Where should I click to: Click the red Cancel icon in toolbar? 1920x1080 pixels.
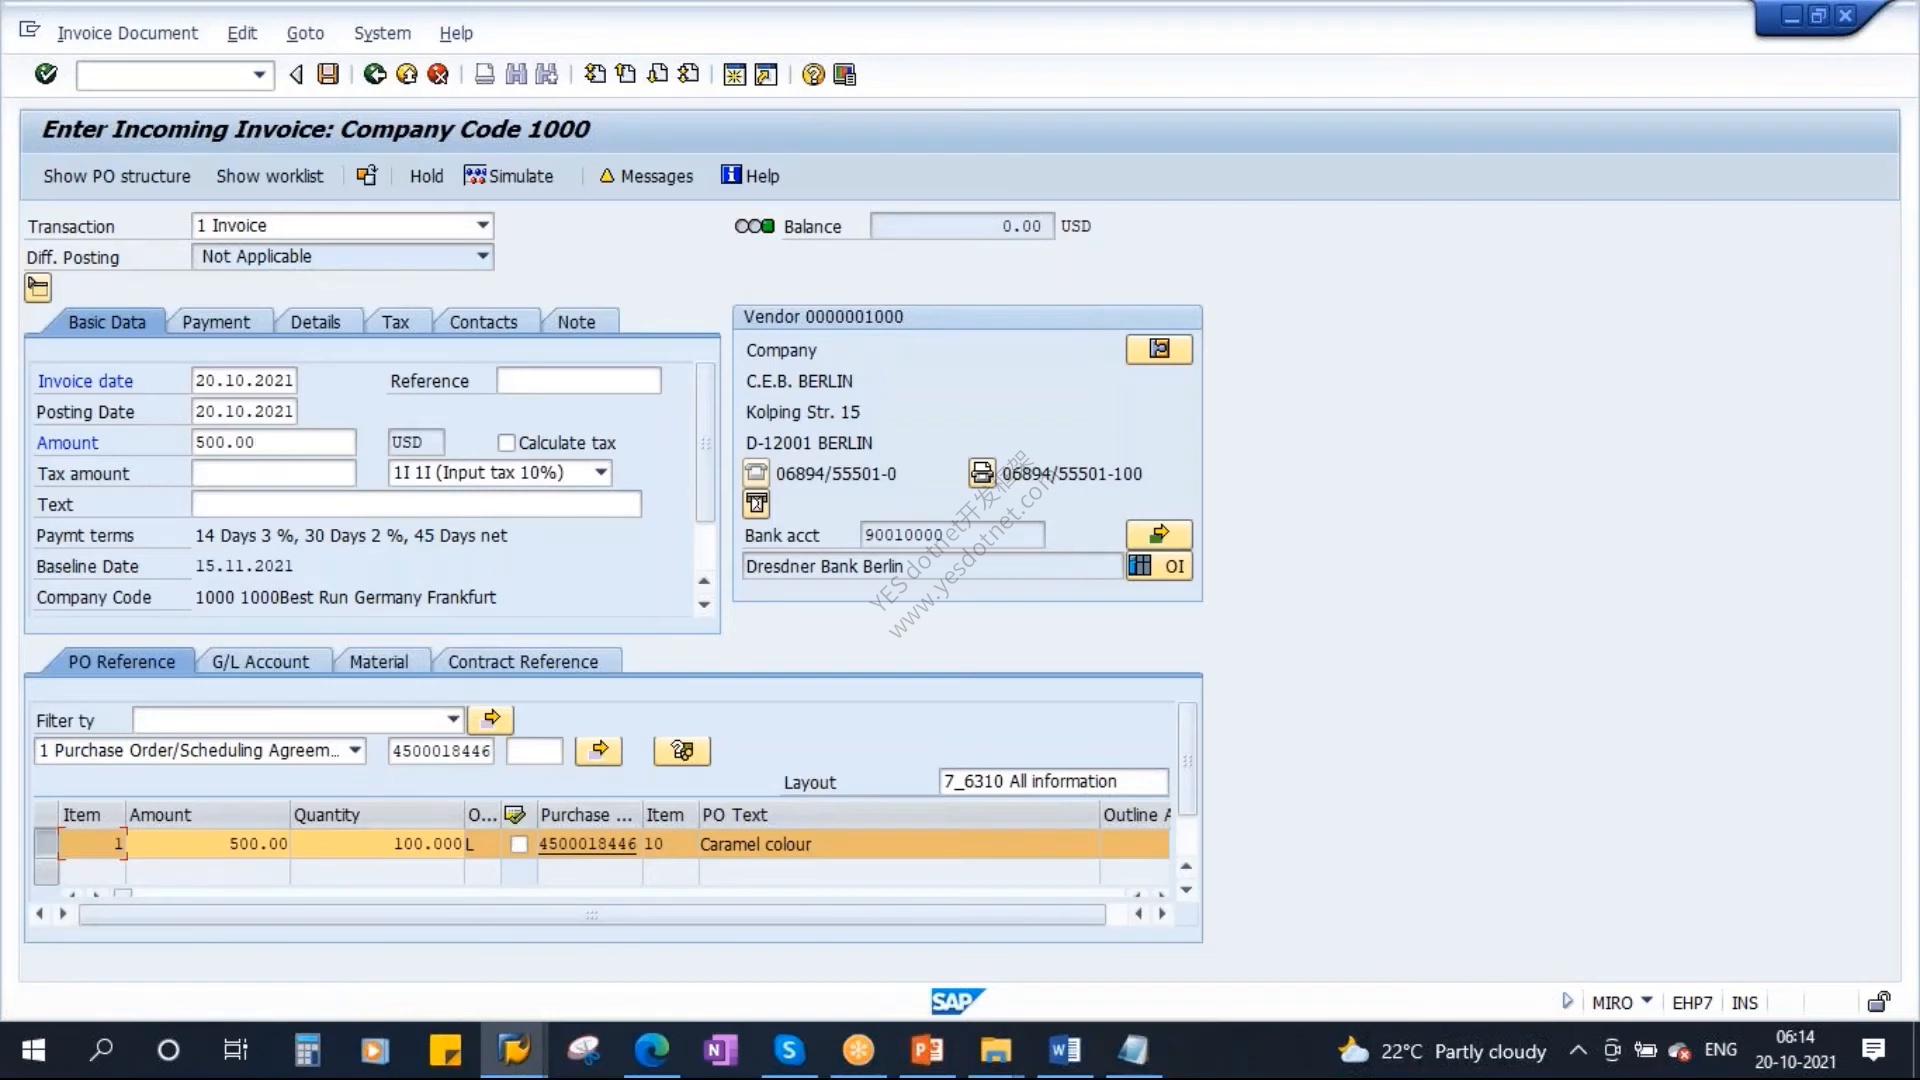point(438,74)
